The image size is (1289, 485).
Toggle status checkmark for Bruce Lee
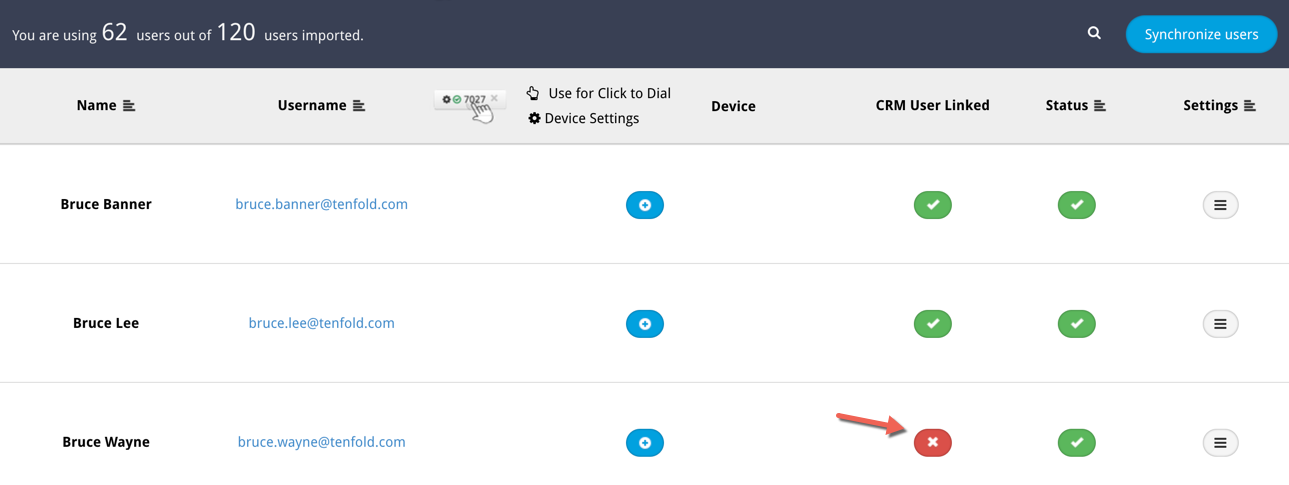click(1077, 324)
